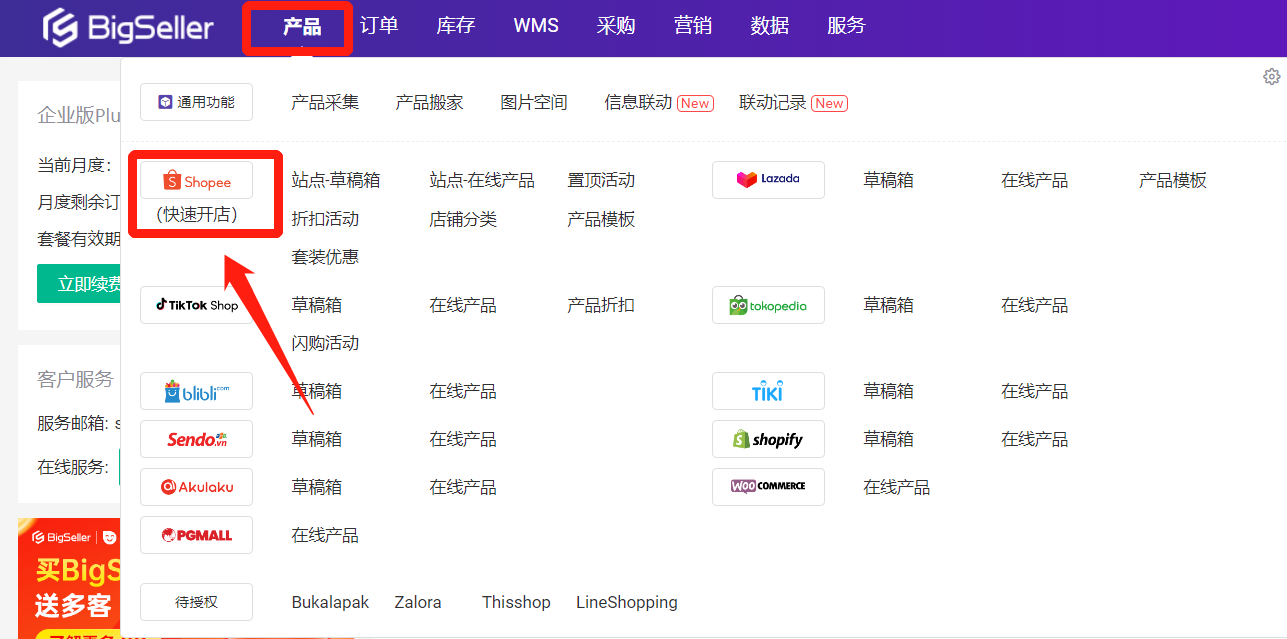Click the Shopify platform logo

[768, 439]
